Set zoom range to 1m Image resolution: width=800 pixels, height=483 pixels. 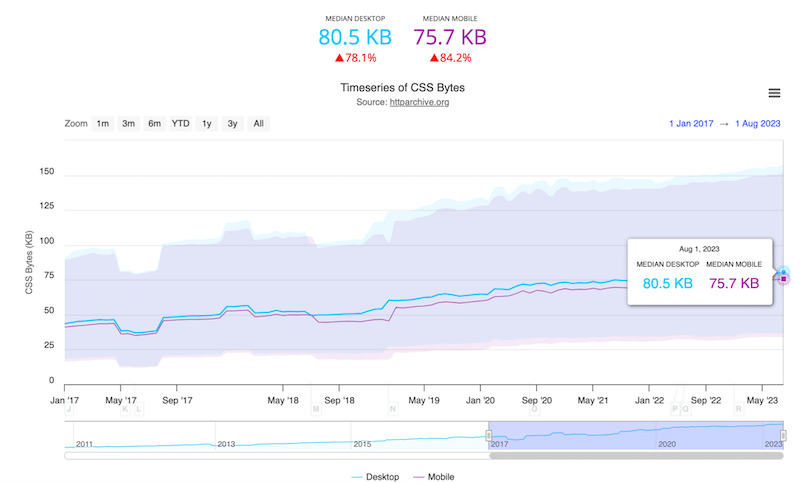tap(103, 124)
